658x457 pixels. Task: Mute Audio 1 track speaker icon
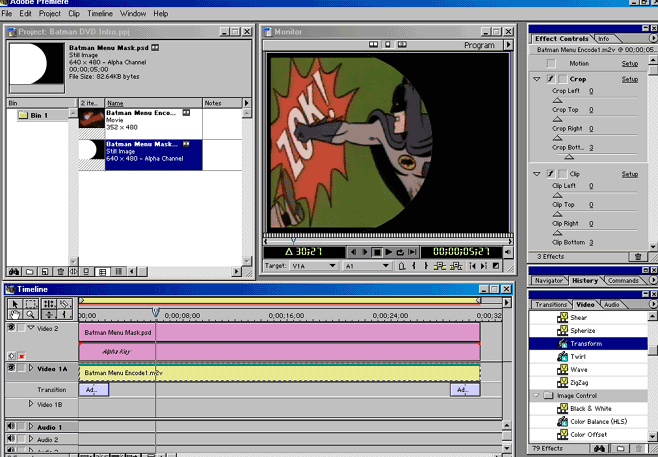11,426
